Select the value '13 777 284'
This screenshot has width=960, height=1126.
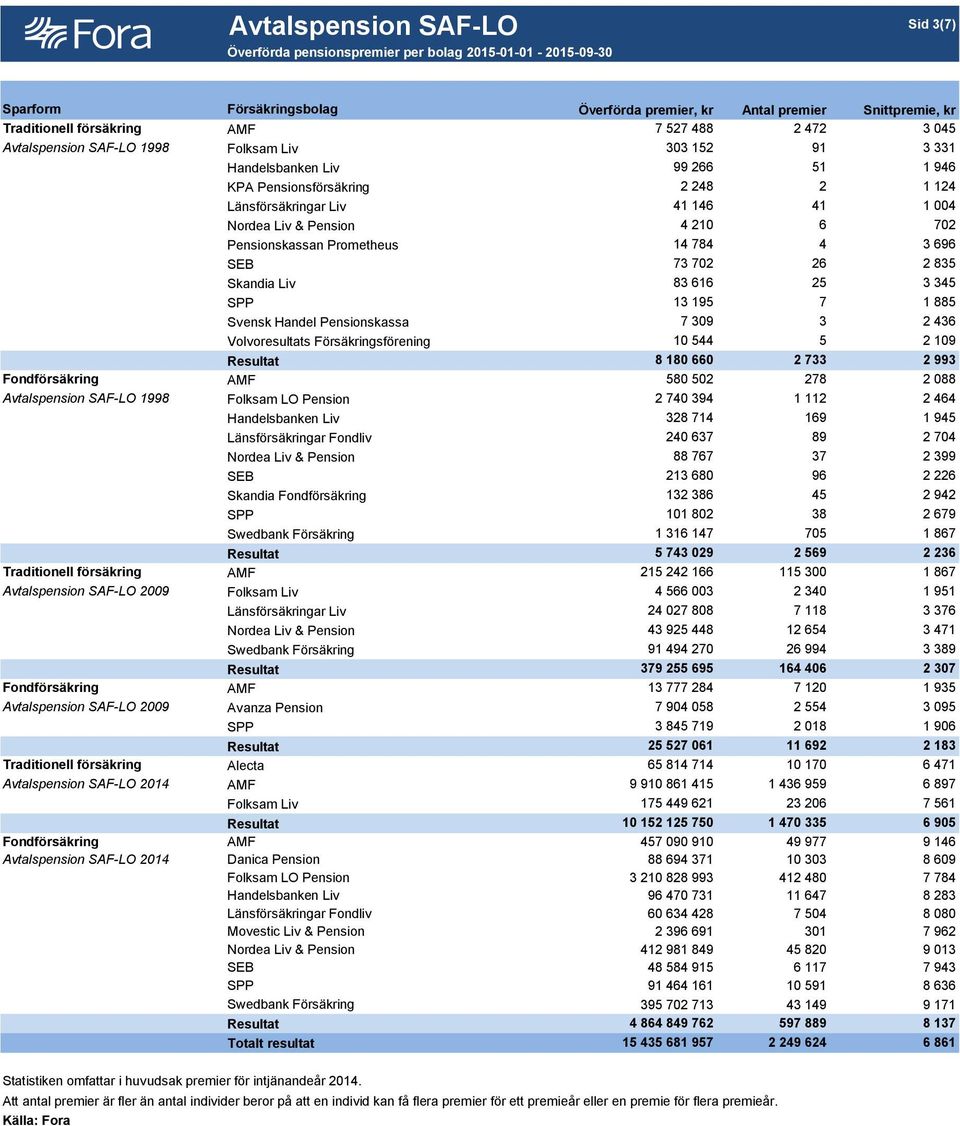(x=680, y=688)
